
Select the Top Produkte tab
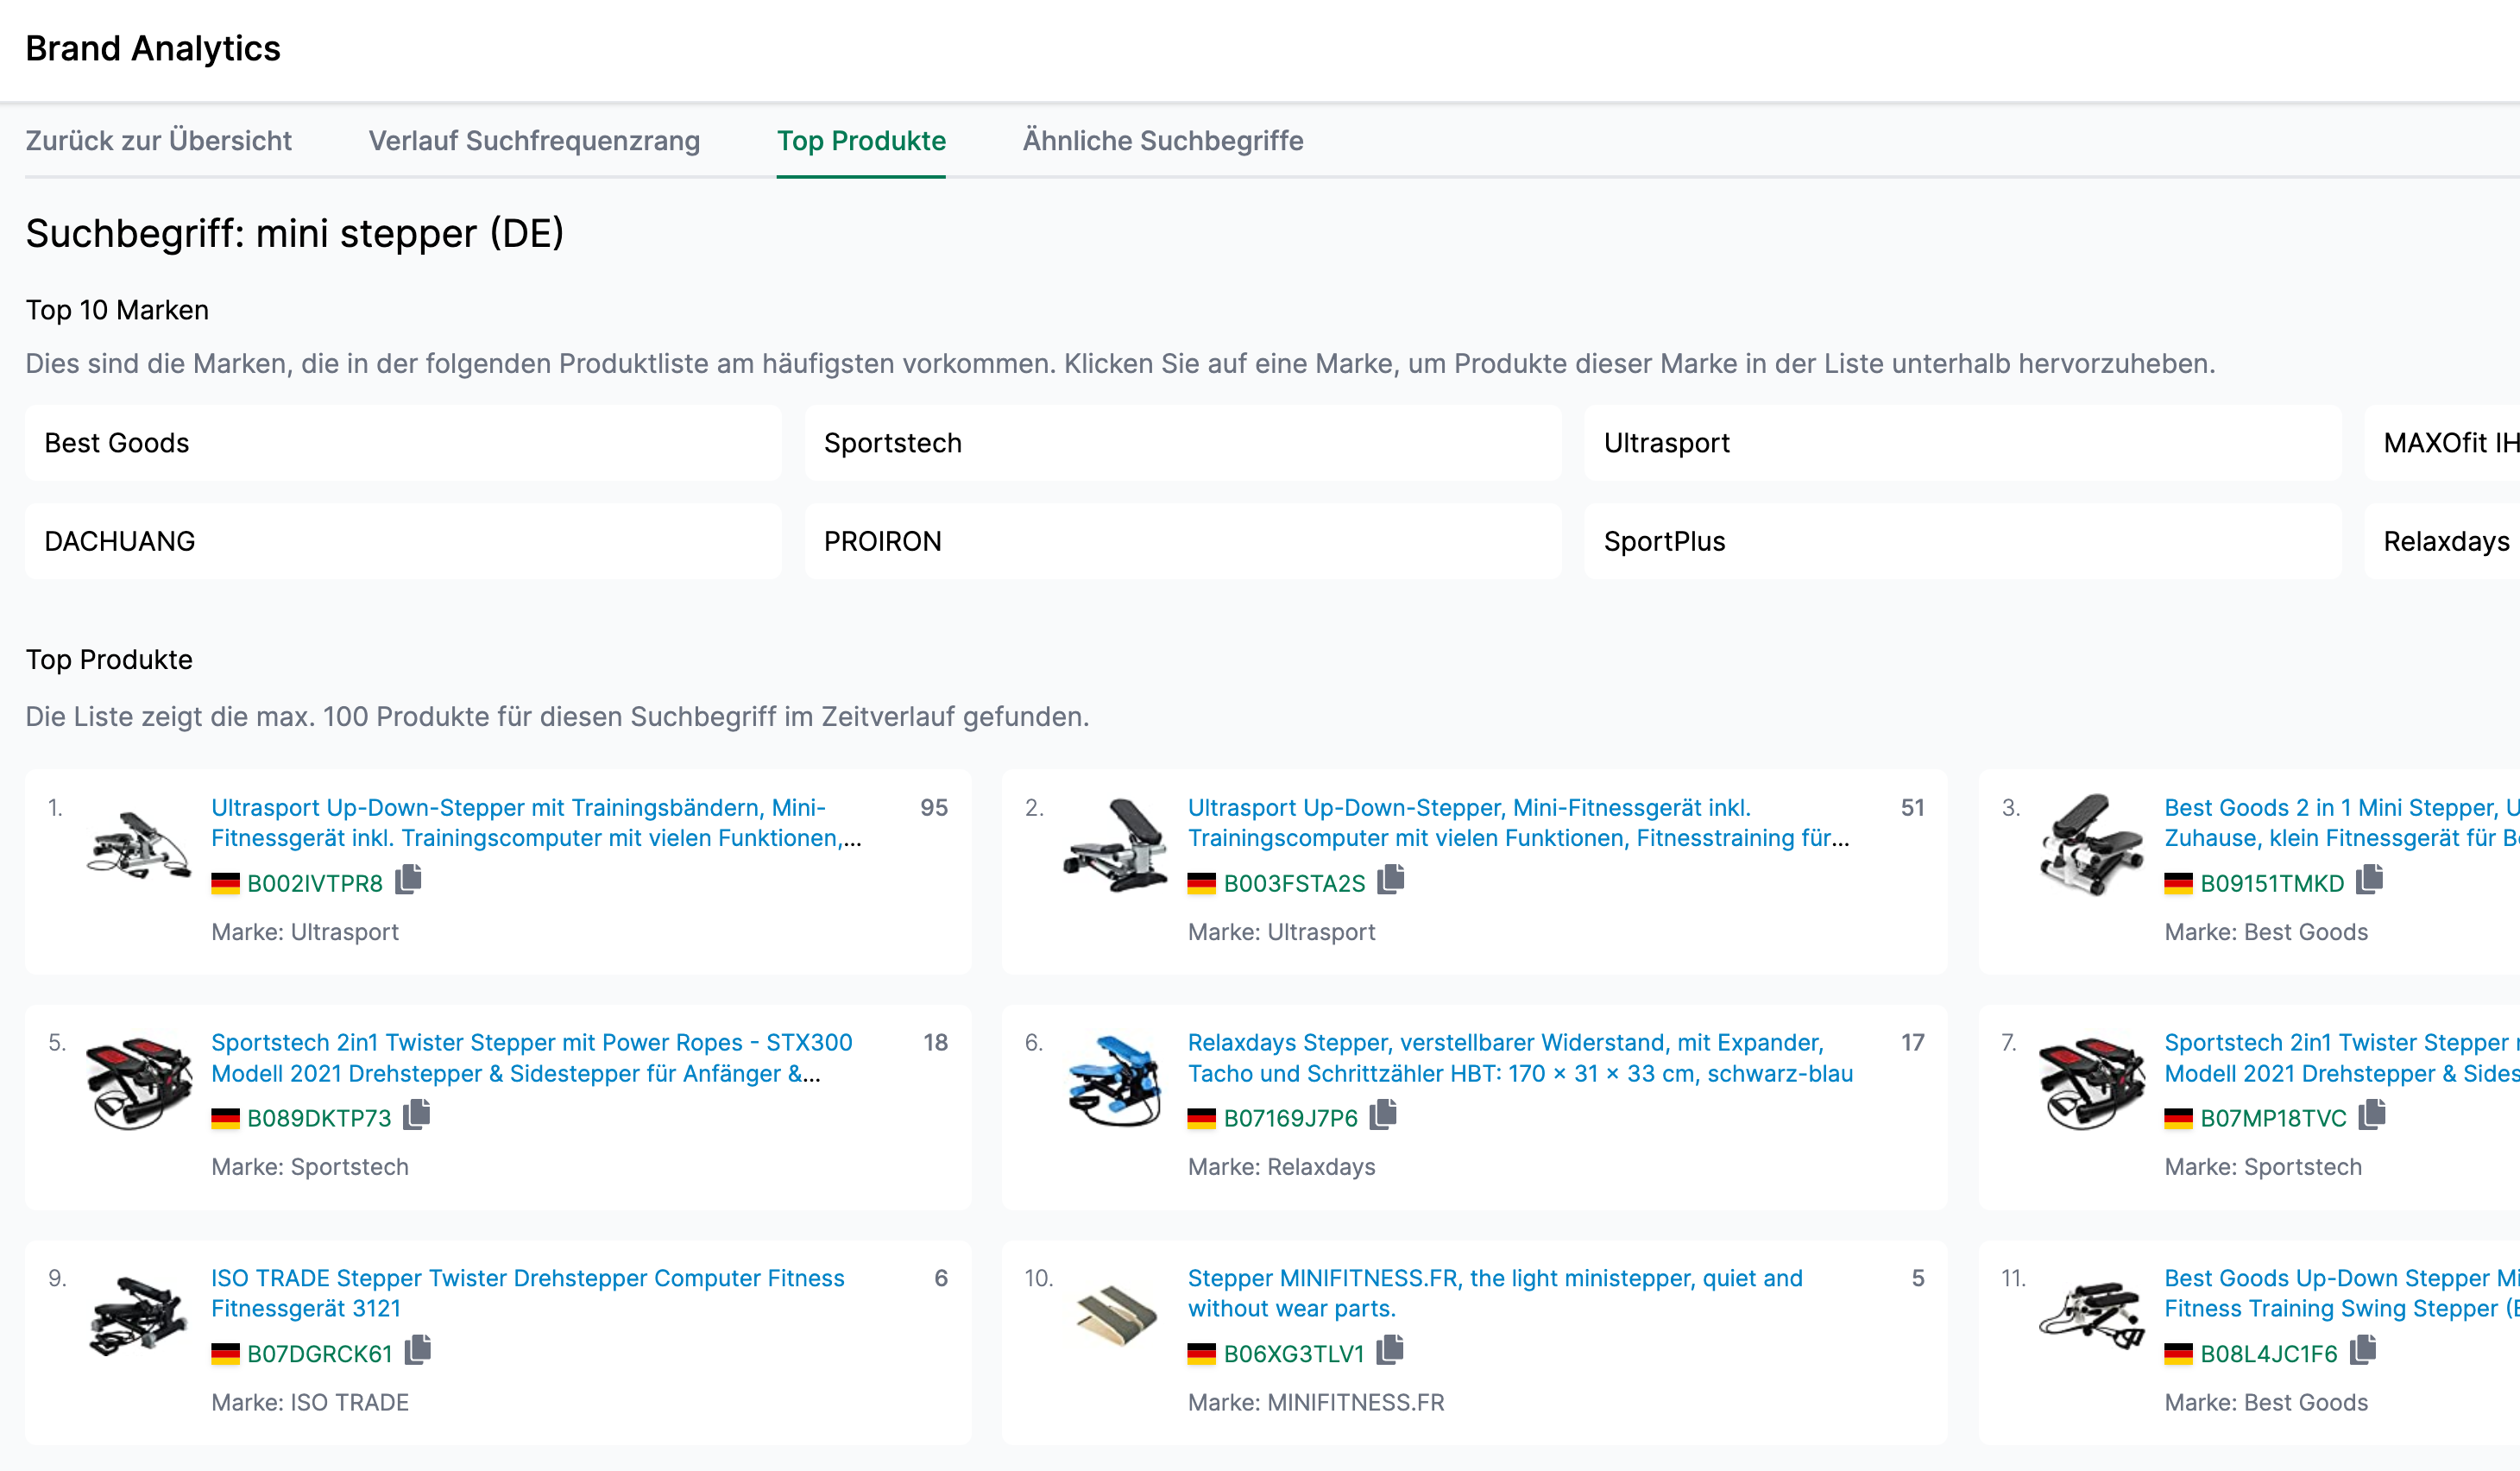[861, 141]
